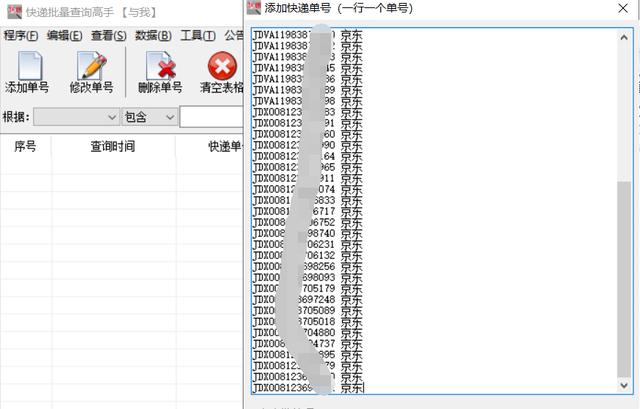Screen dimensions: 640x409
Task: Click the line ending in 698256 京东
Action: coord(308,267)
